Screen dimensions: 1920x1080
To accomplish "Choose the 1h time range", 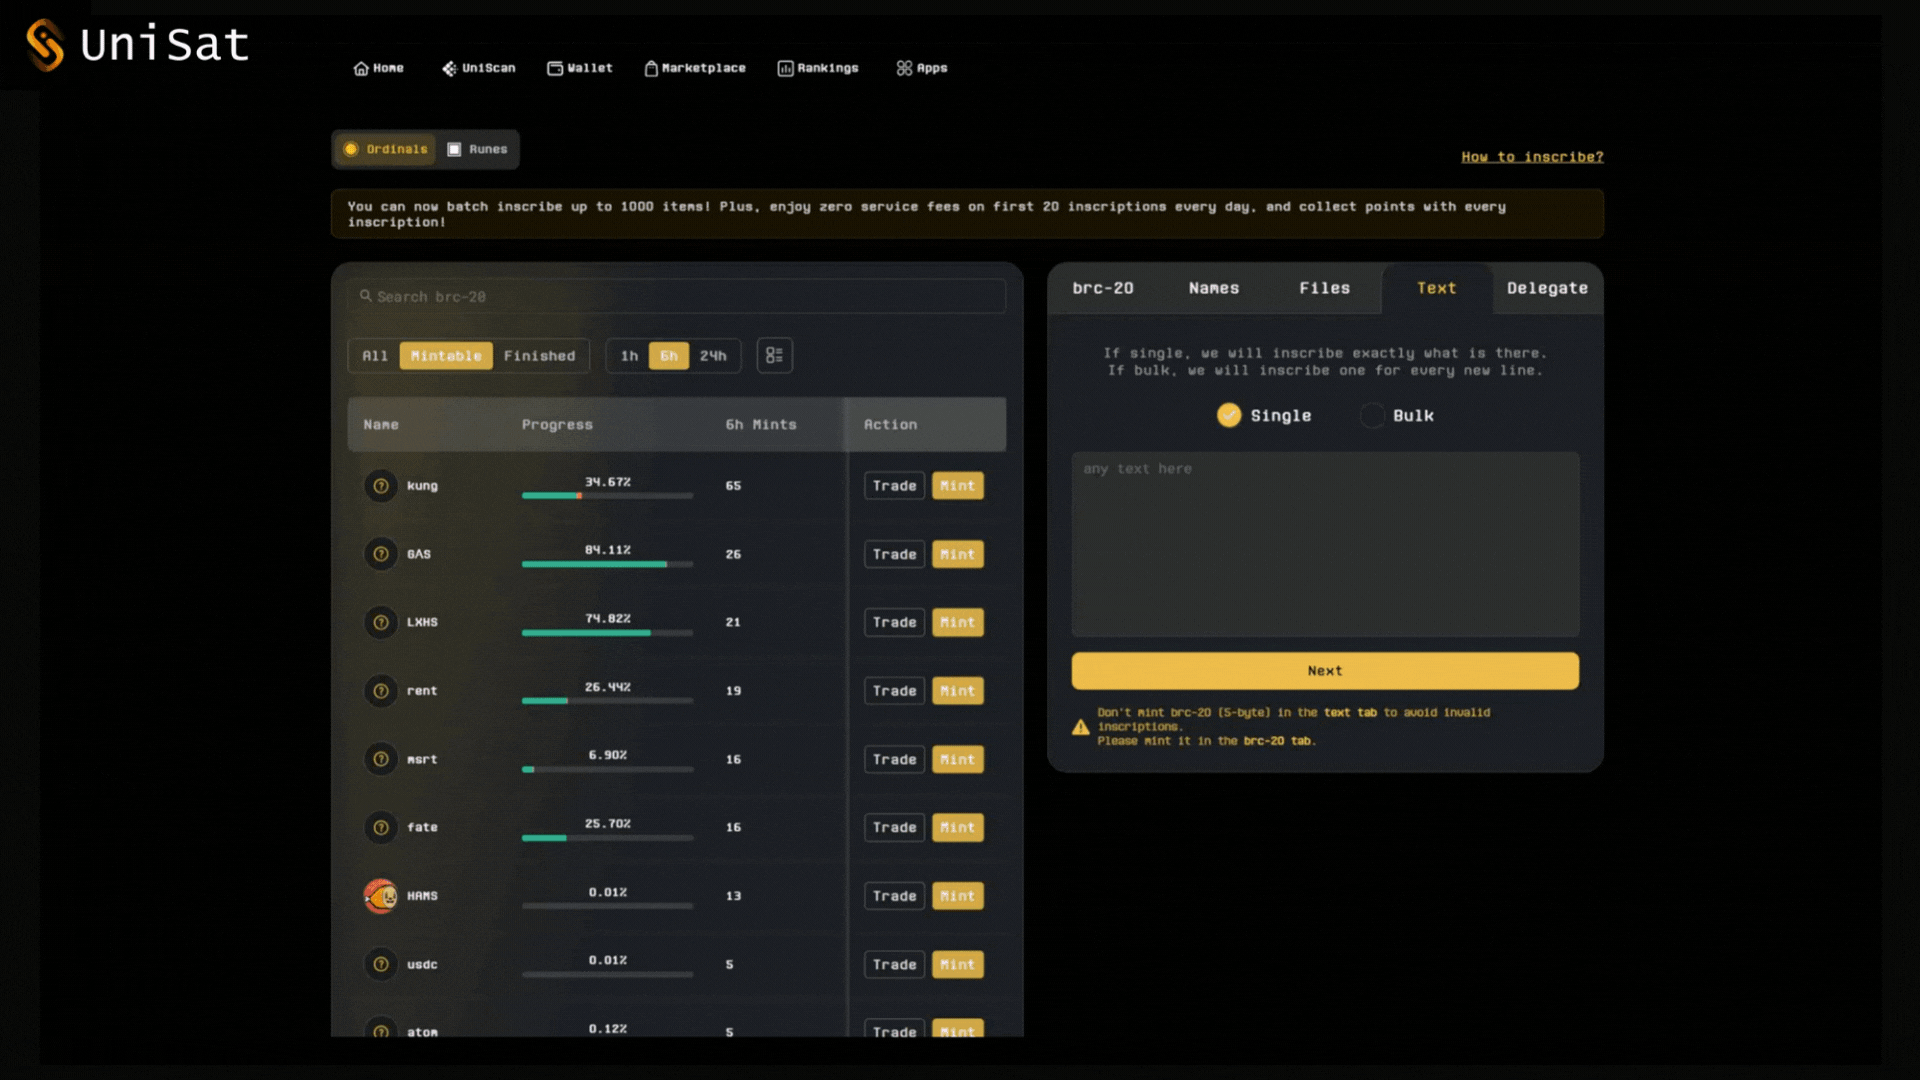I will pyautogui.click(x=629, y=356).
